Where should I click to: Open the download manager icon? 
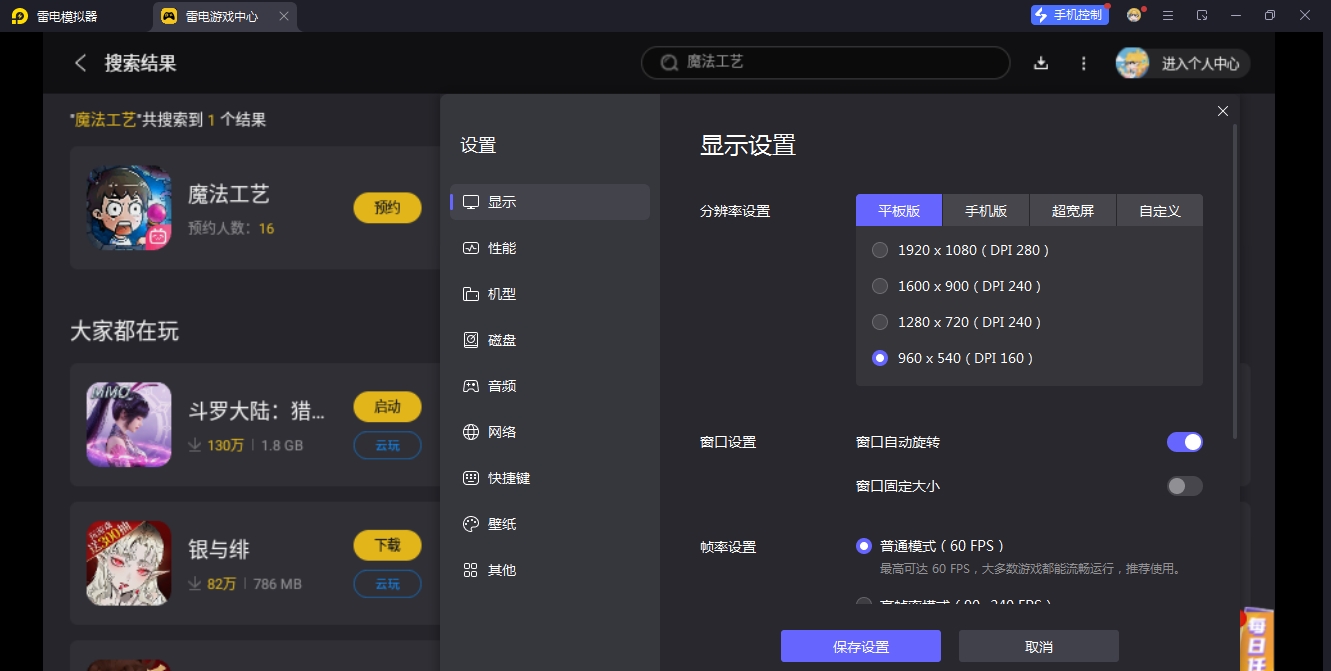pyautogui.click(x=1041, y=63)
